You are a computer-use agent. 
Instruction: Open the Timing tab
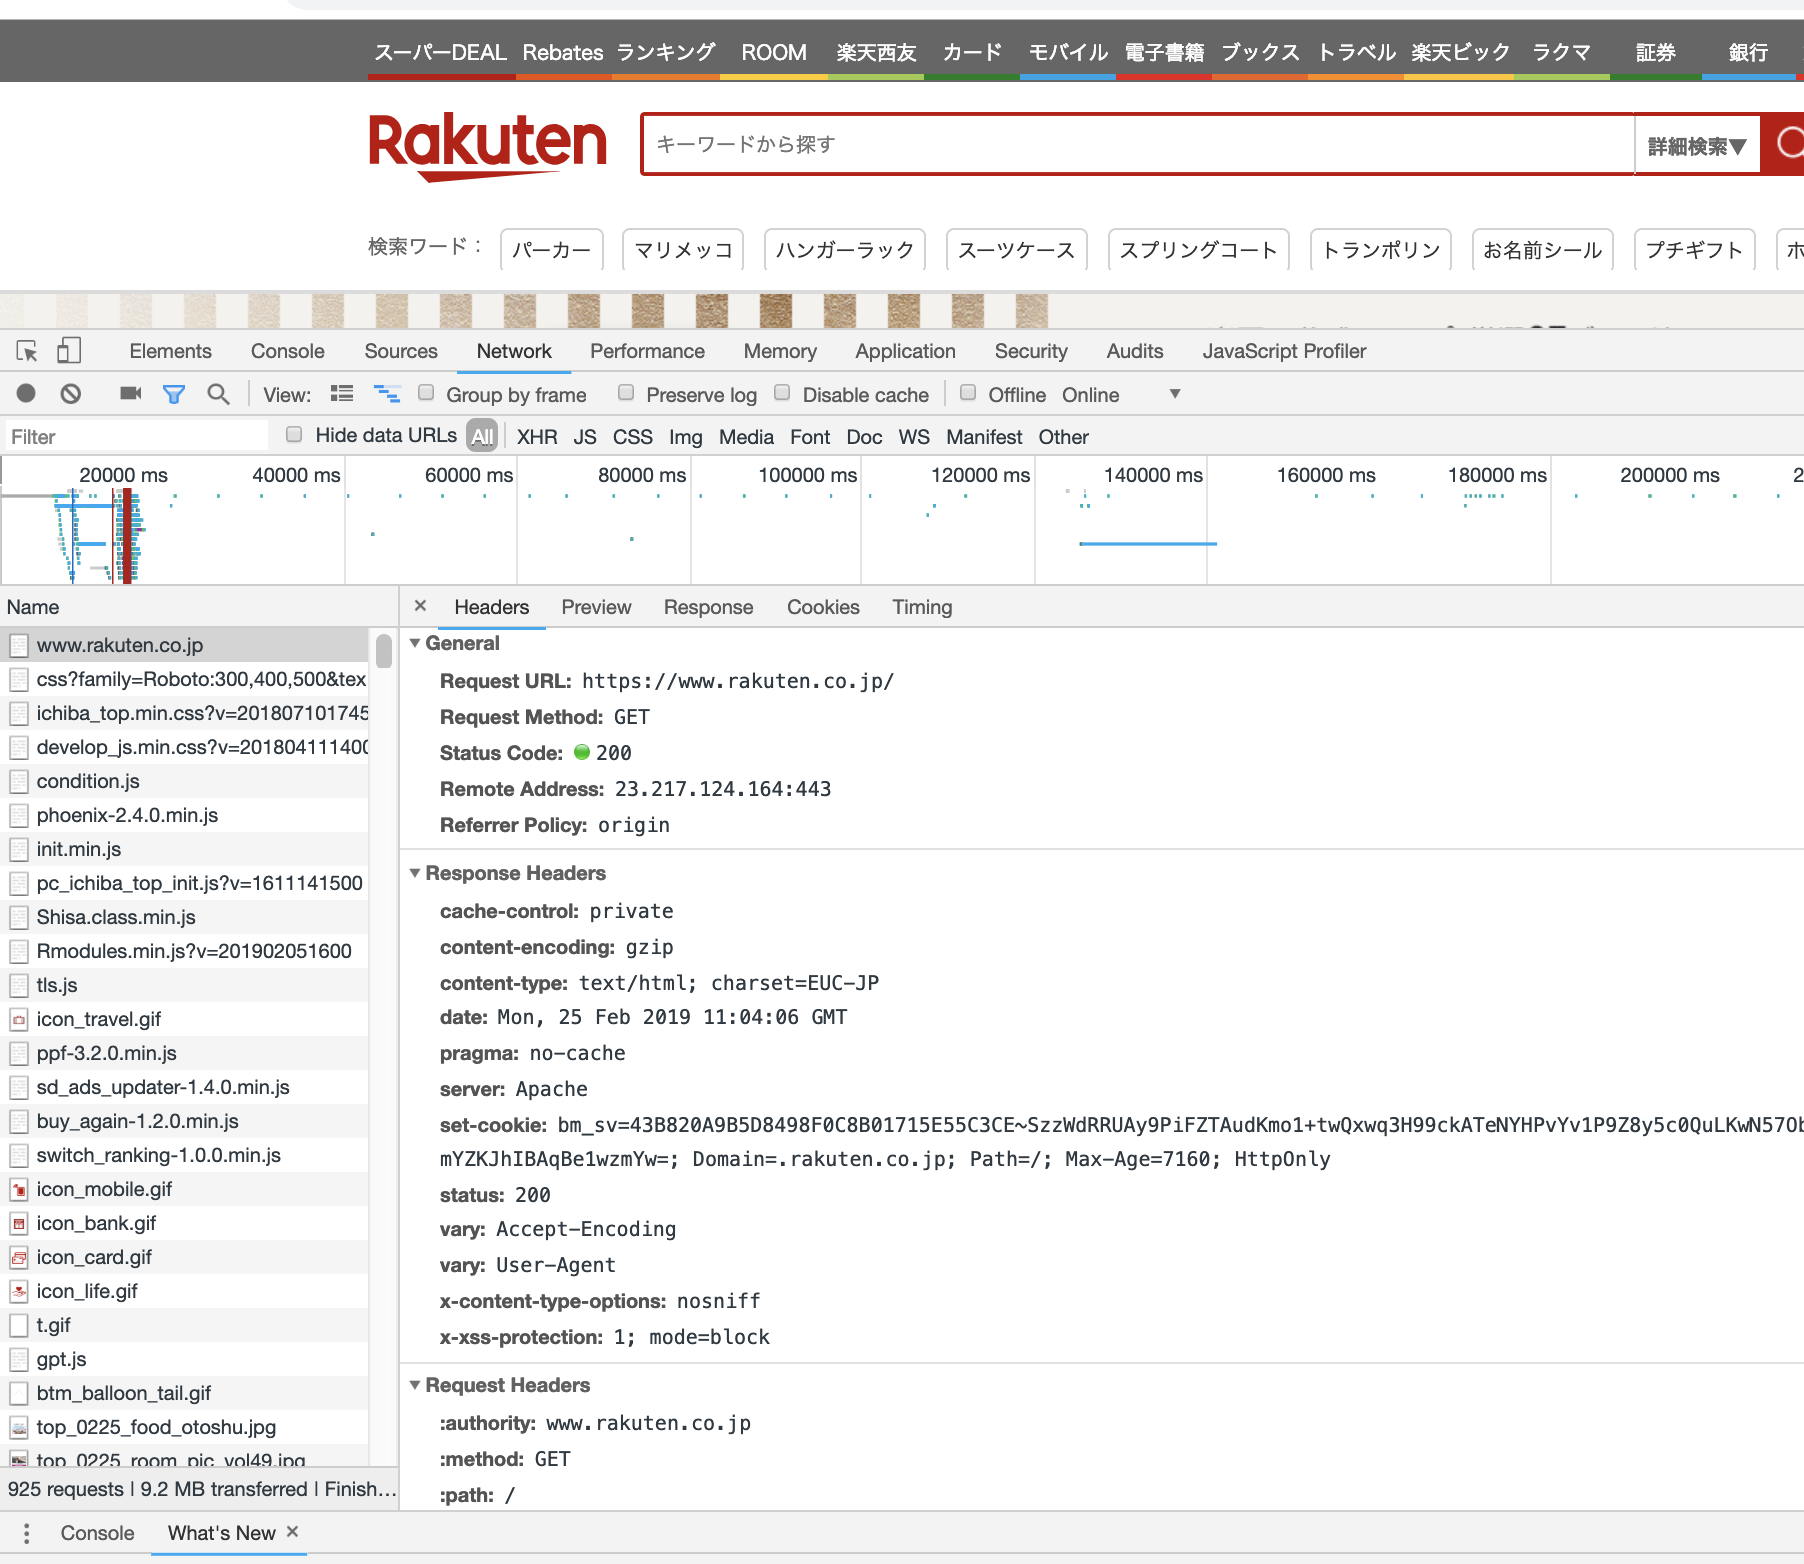921,607
